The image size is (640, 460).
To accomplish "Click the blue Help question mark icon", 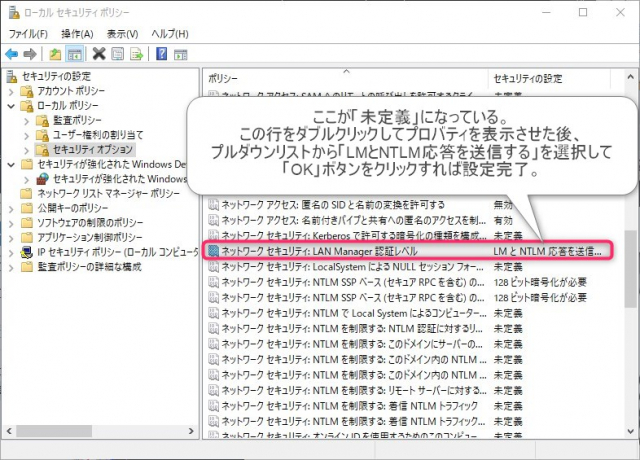I will point(162,54).
